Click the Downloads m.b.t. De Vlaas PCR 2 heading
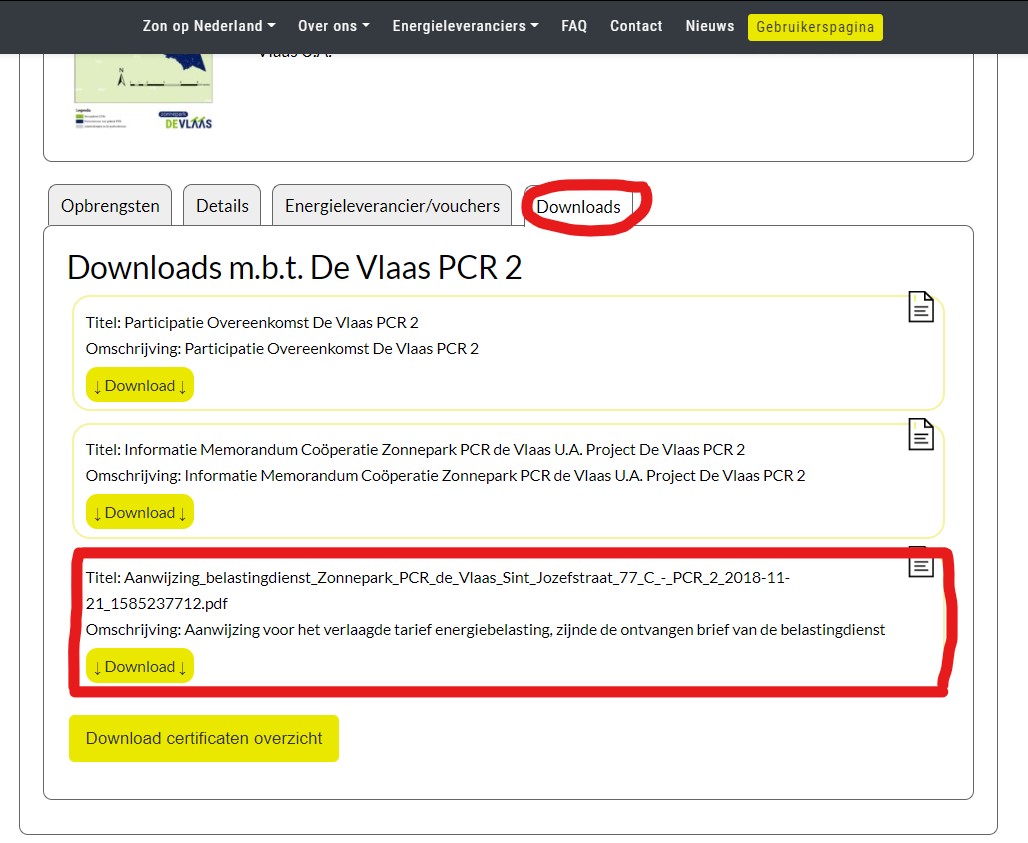This screenshot has height=843, width=1028. 294,267
